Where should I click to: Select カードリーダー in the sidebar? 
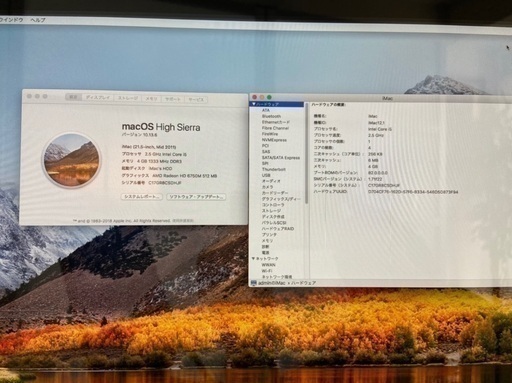pos(275,193)
